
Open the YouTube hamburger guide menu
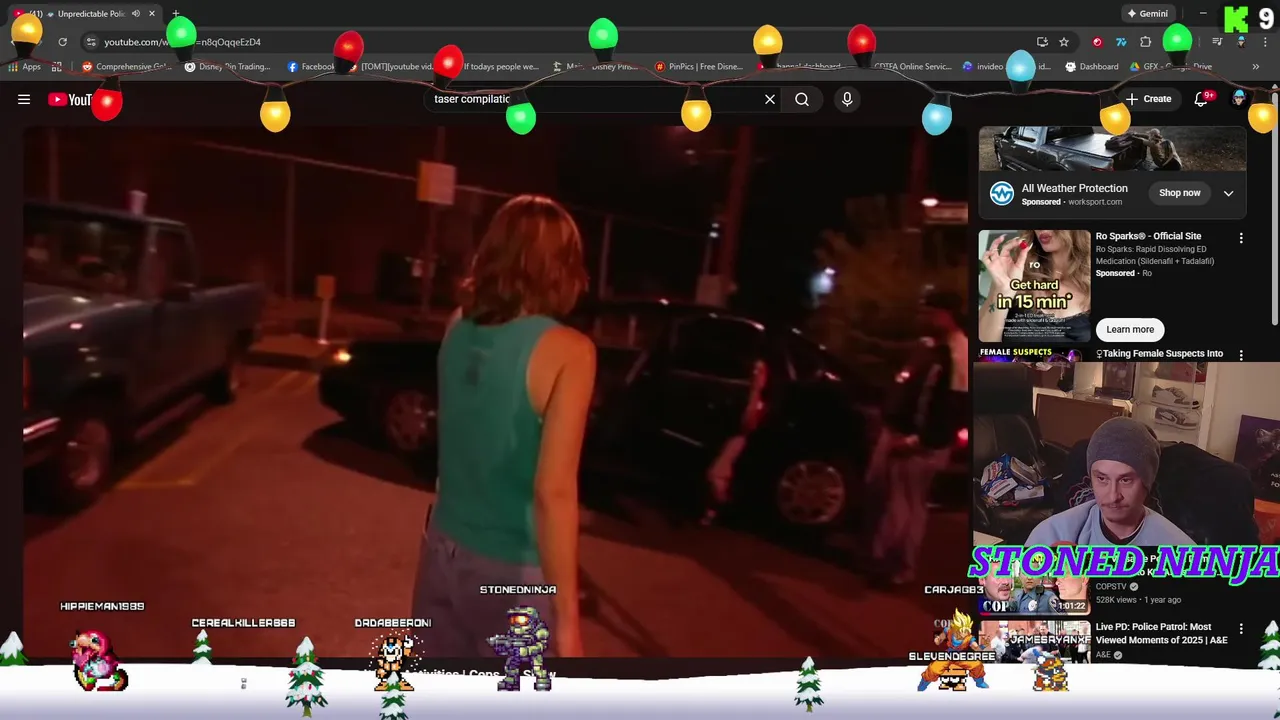[x=24, y=99]
